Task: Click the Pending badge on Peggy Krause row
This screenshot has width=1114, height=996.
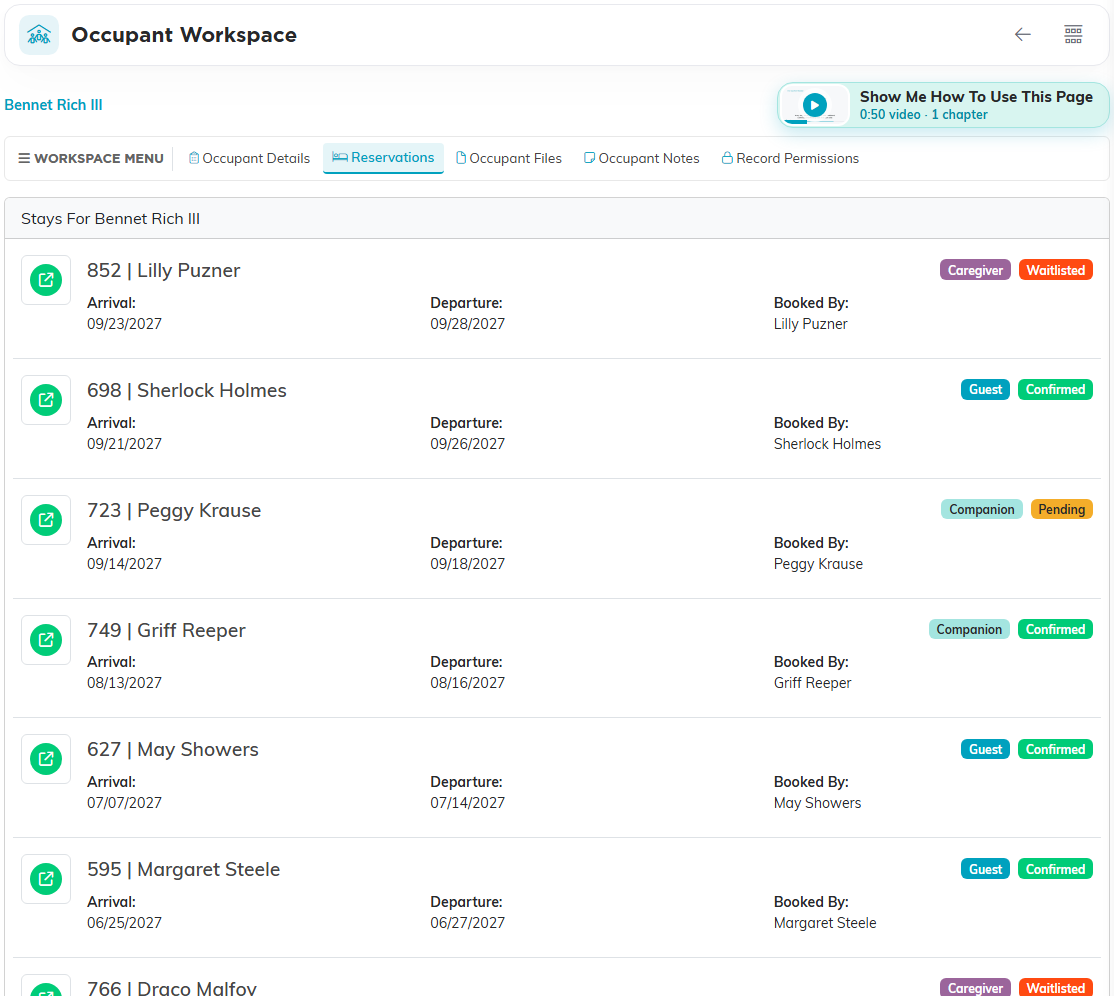Action: tap(1061, 509)
